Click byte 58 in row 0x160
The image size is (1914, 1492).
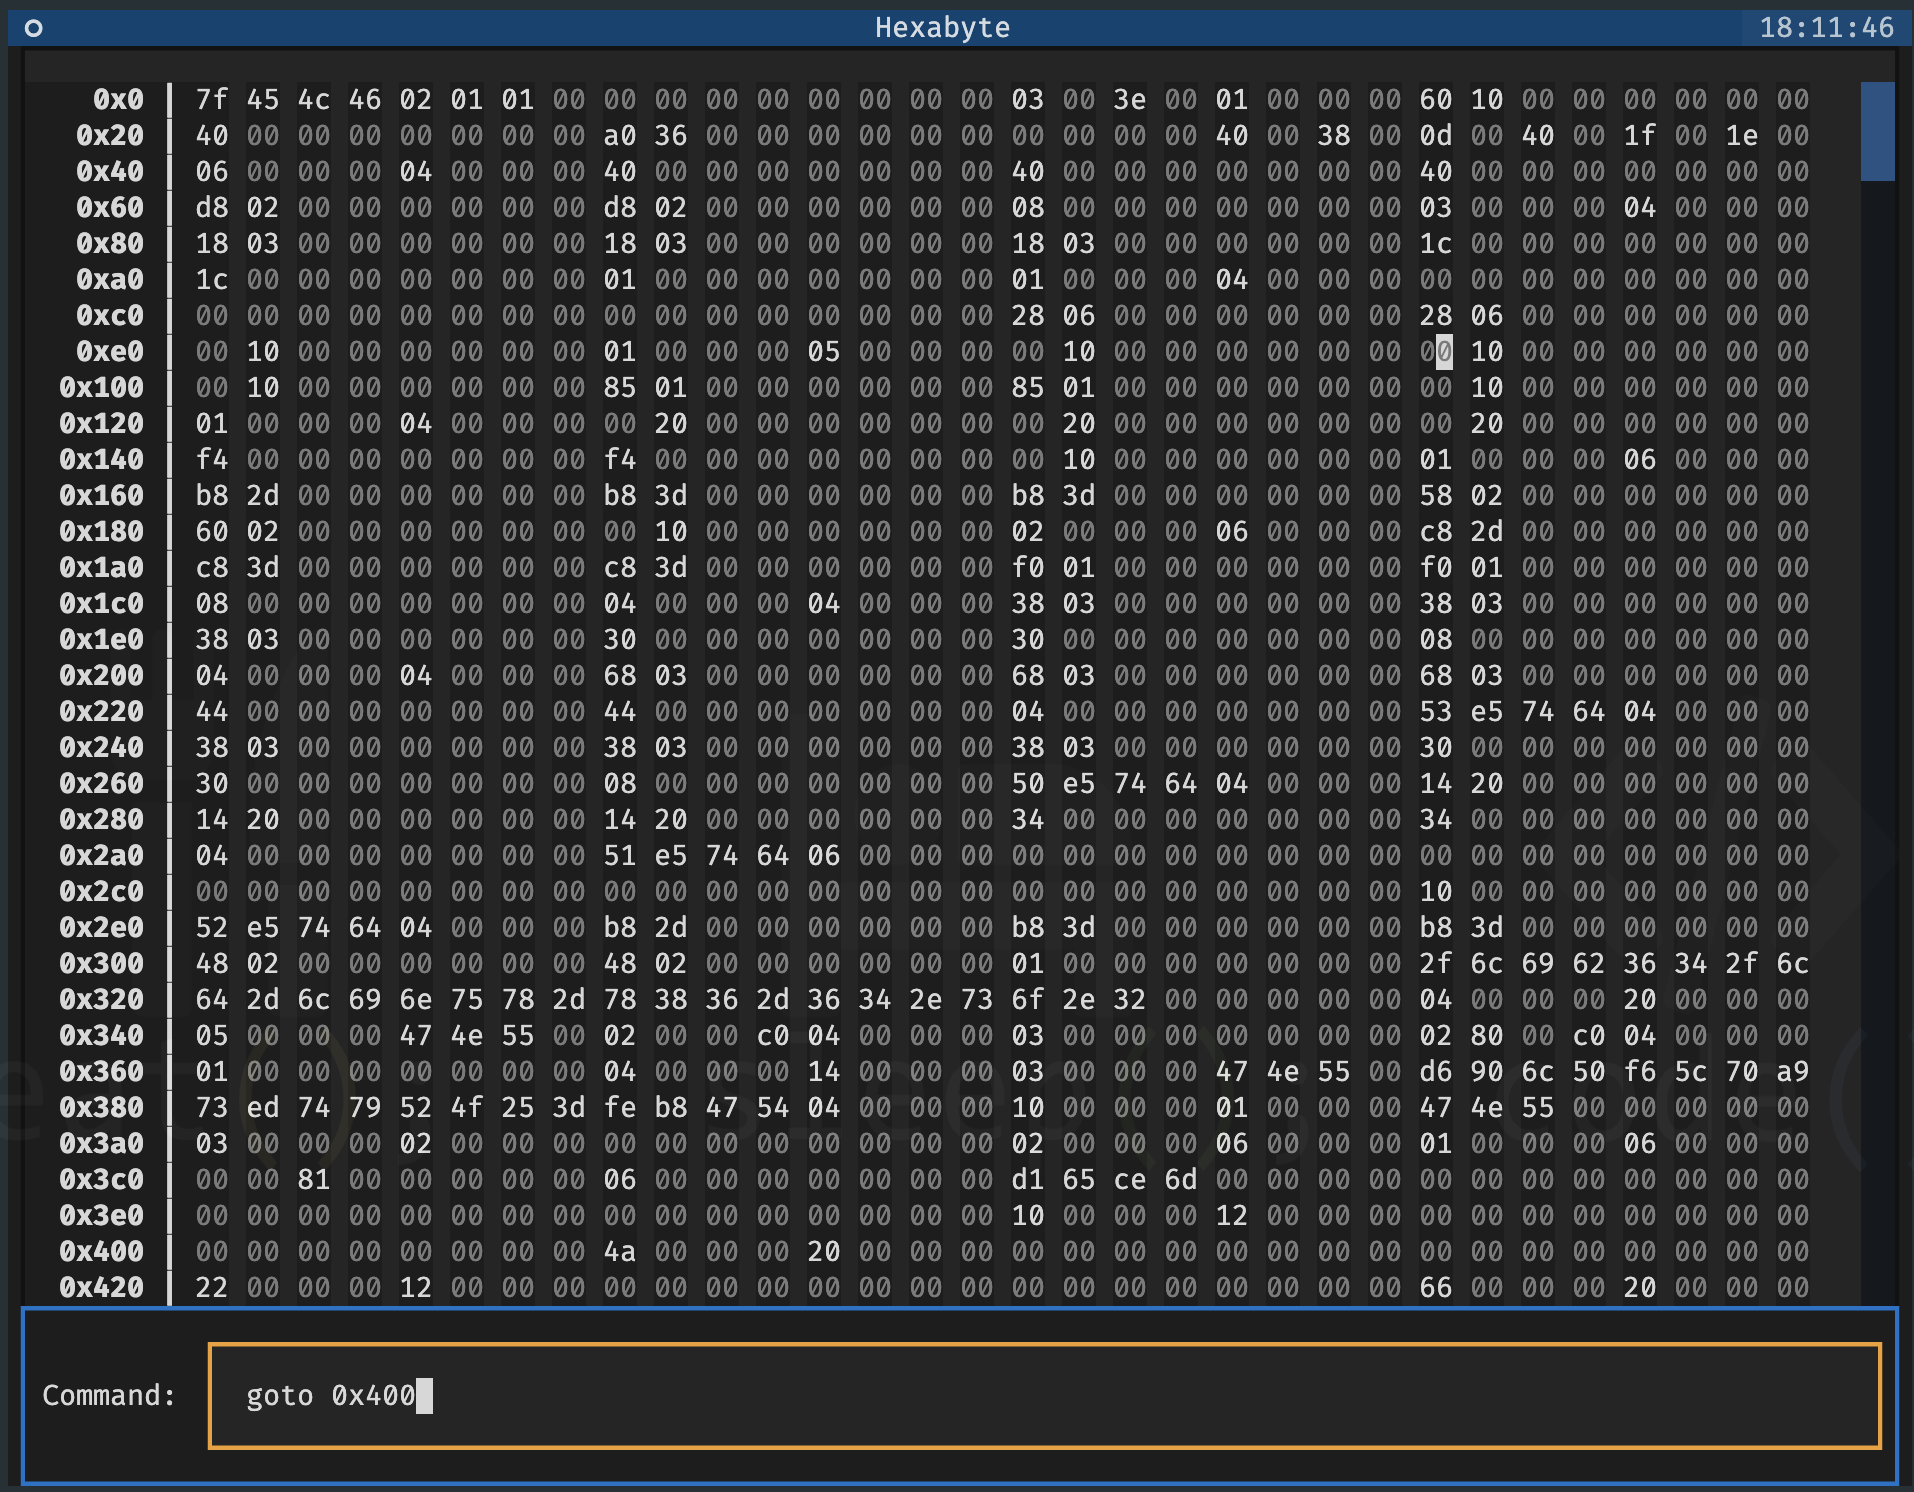pos(1436,495)
